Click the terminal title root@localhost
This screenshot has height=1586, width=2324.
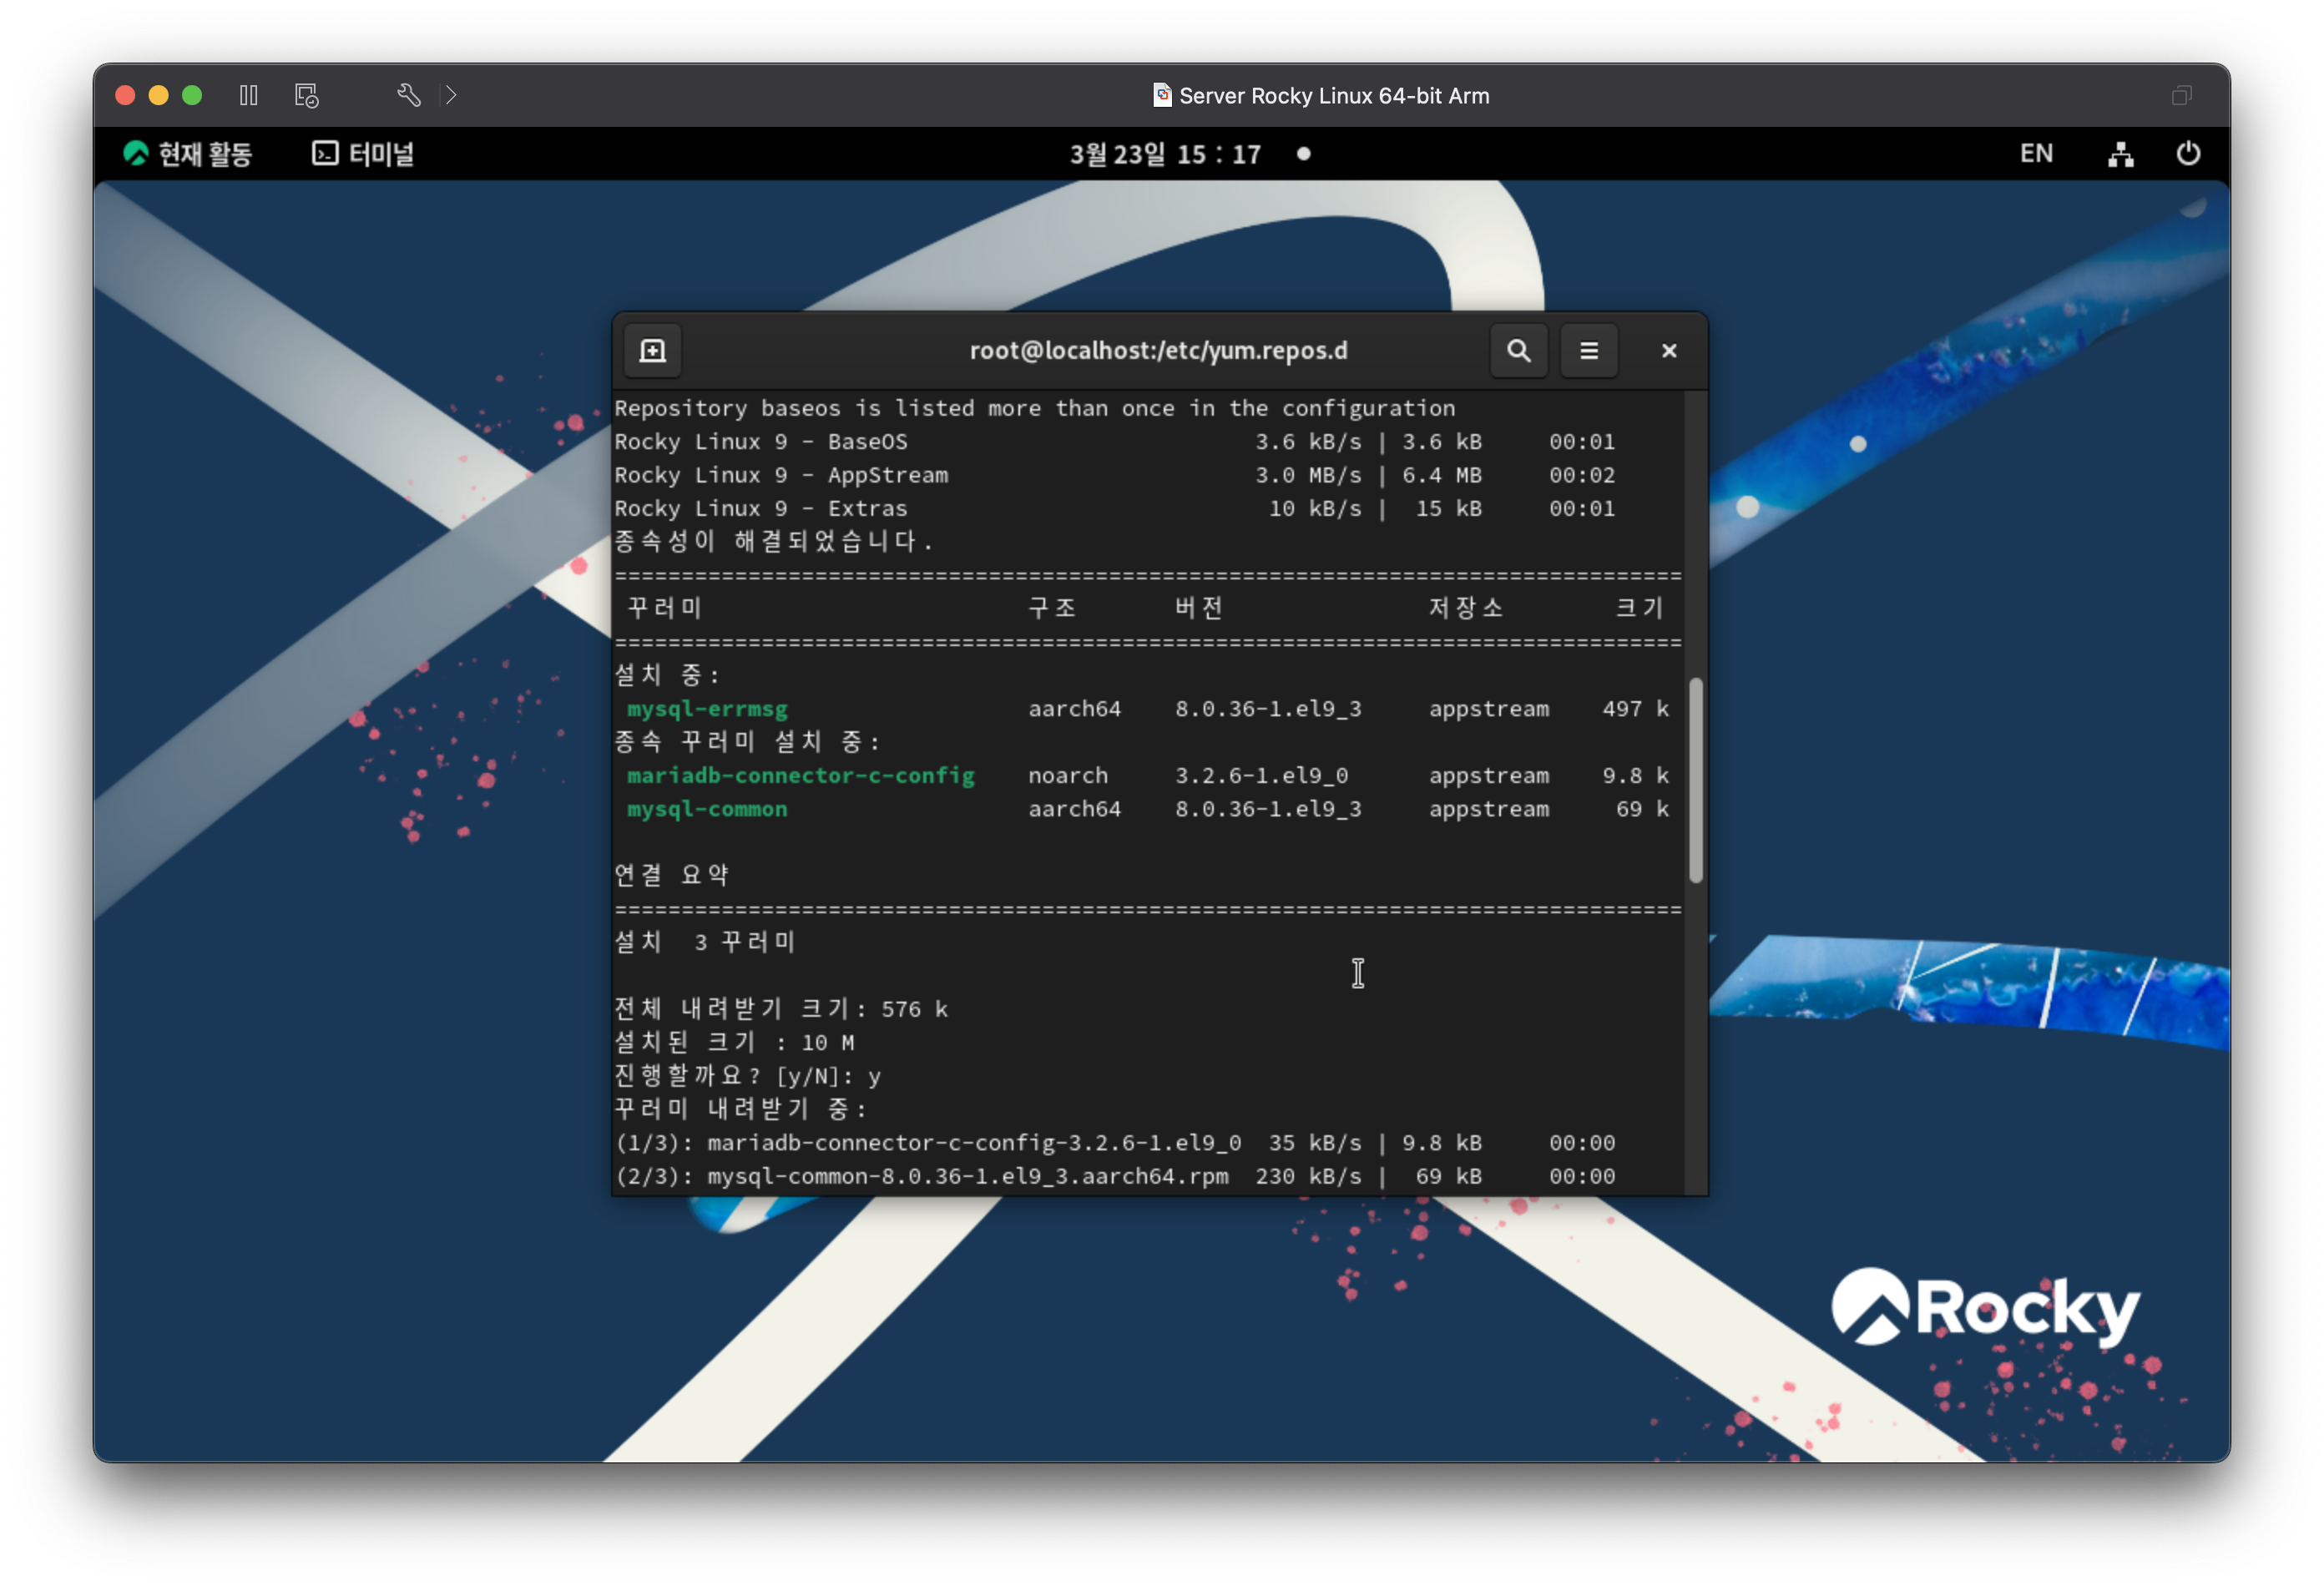1158,351
